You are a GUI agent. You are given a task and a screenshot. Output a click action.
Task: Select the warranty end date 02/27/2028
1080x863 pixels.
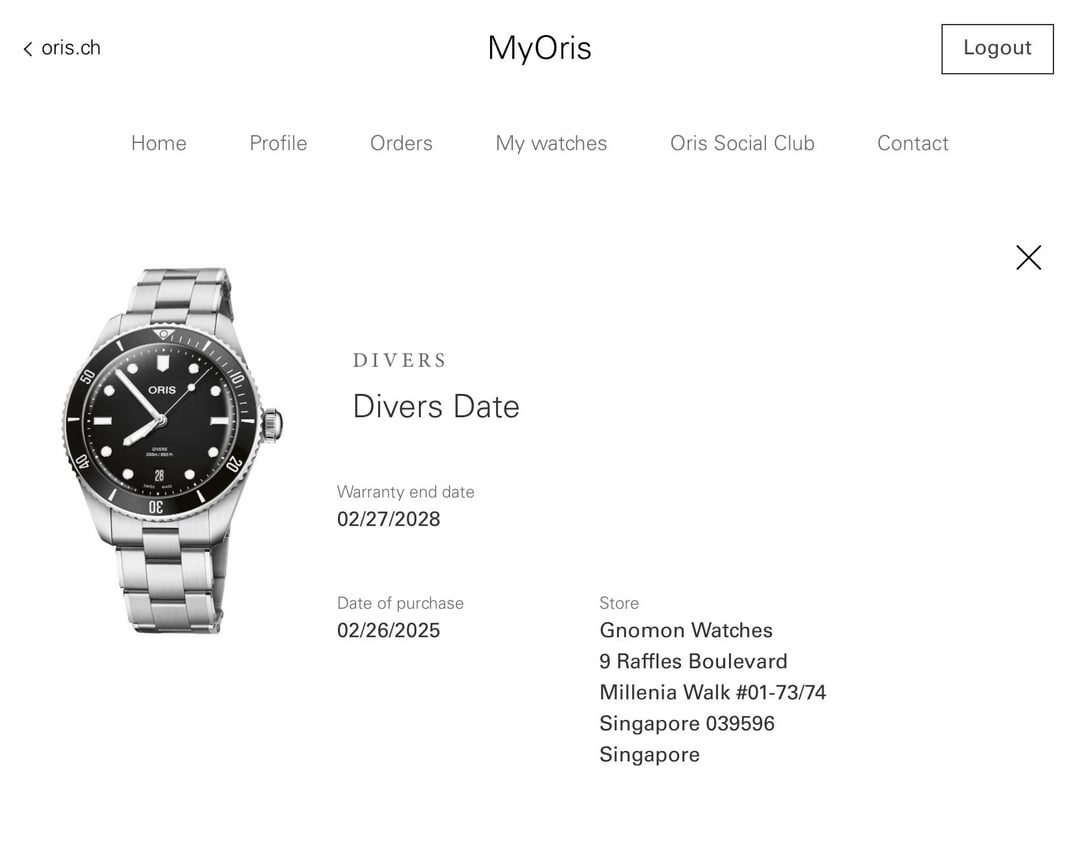(388, 519)
